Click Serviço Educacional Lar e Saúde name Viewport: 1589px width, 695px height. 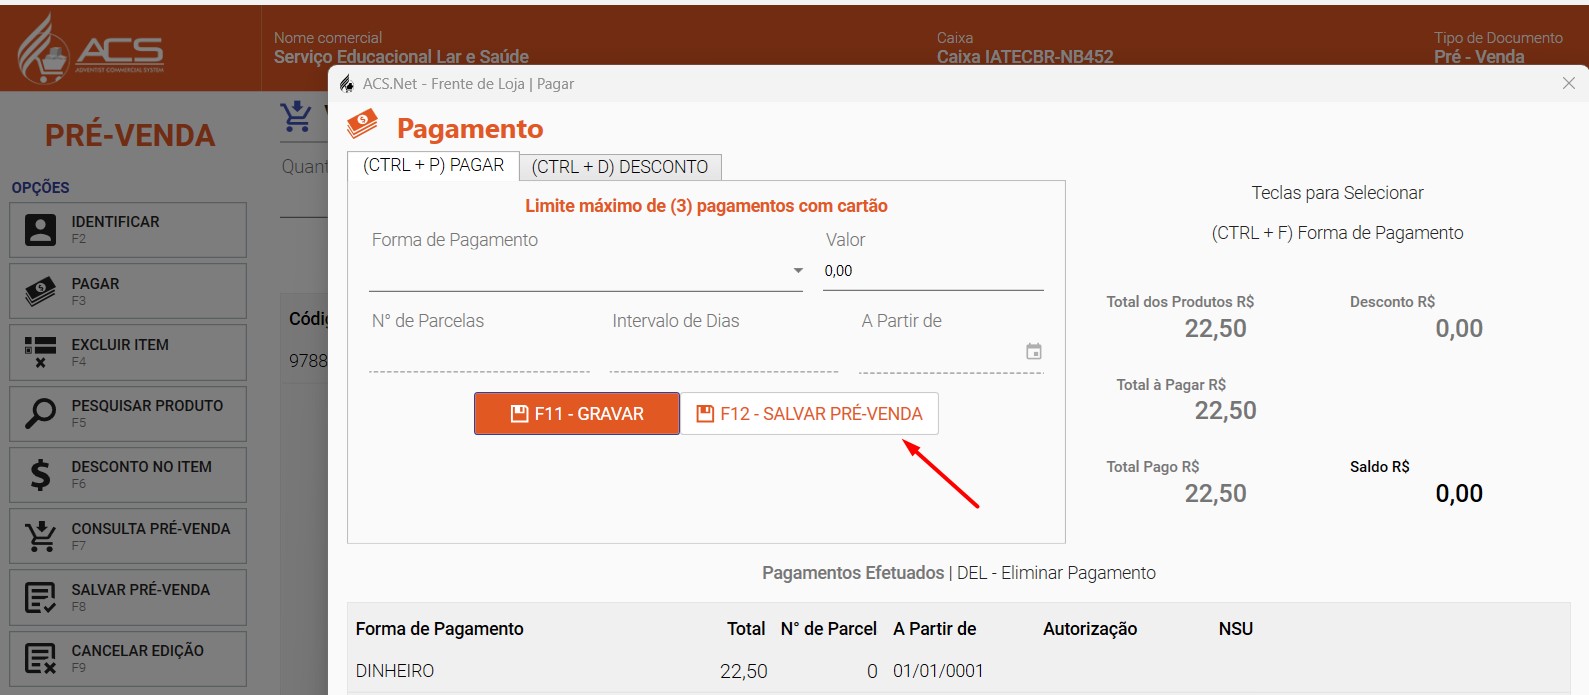pos(401,57)
